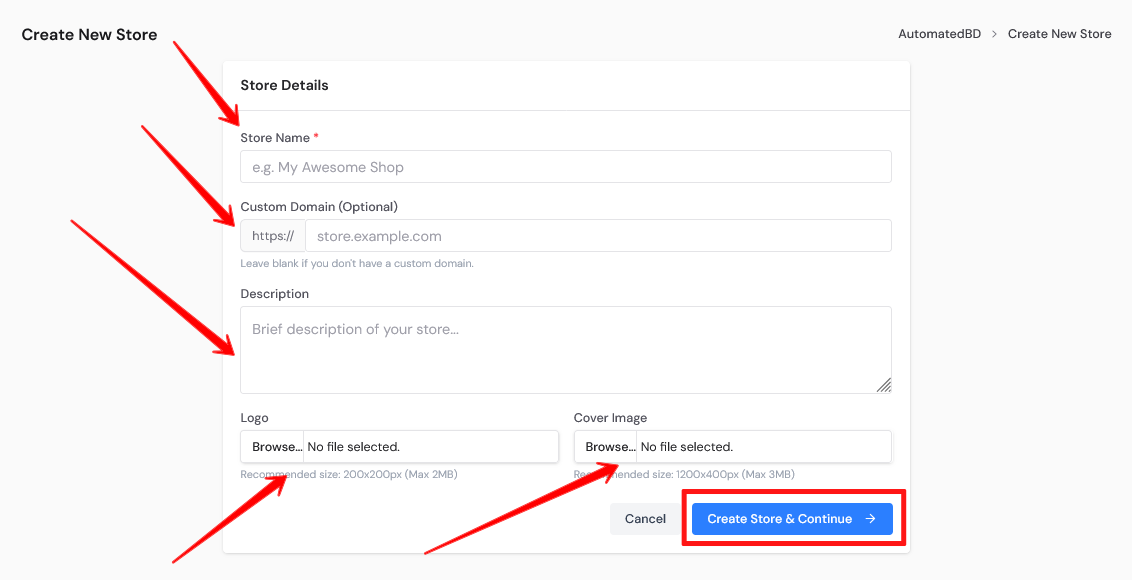Click Cover Image 'No file selected' field
Screen dimensions: 1132x580
763,447
